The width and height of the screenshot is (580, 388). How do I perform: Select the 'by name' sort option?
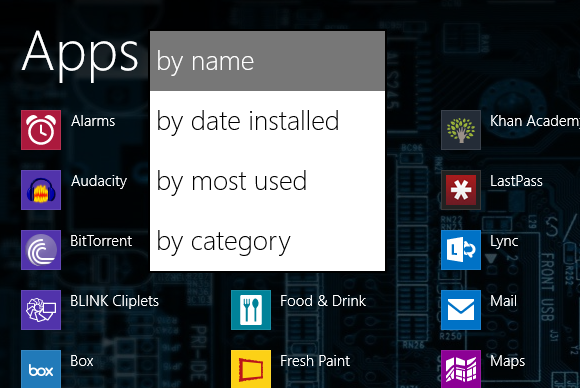pos(267,61)
